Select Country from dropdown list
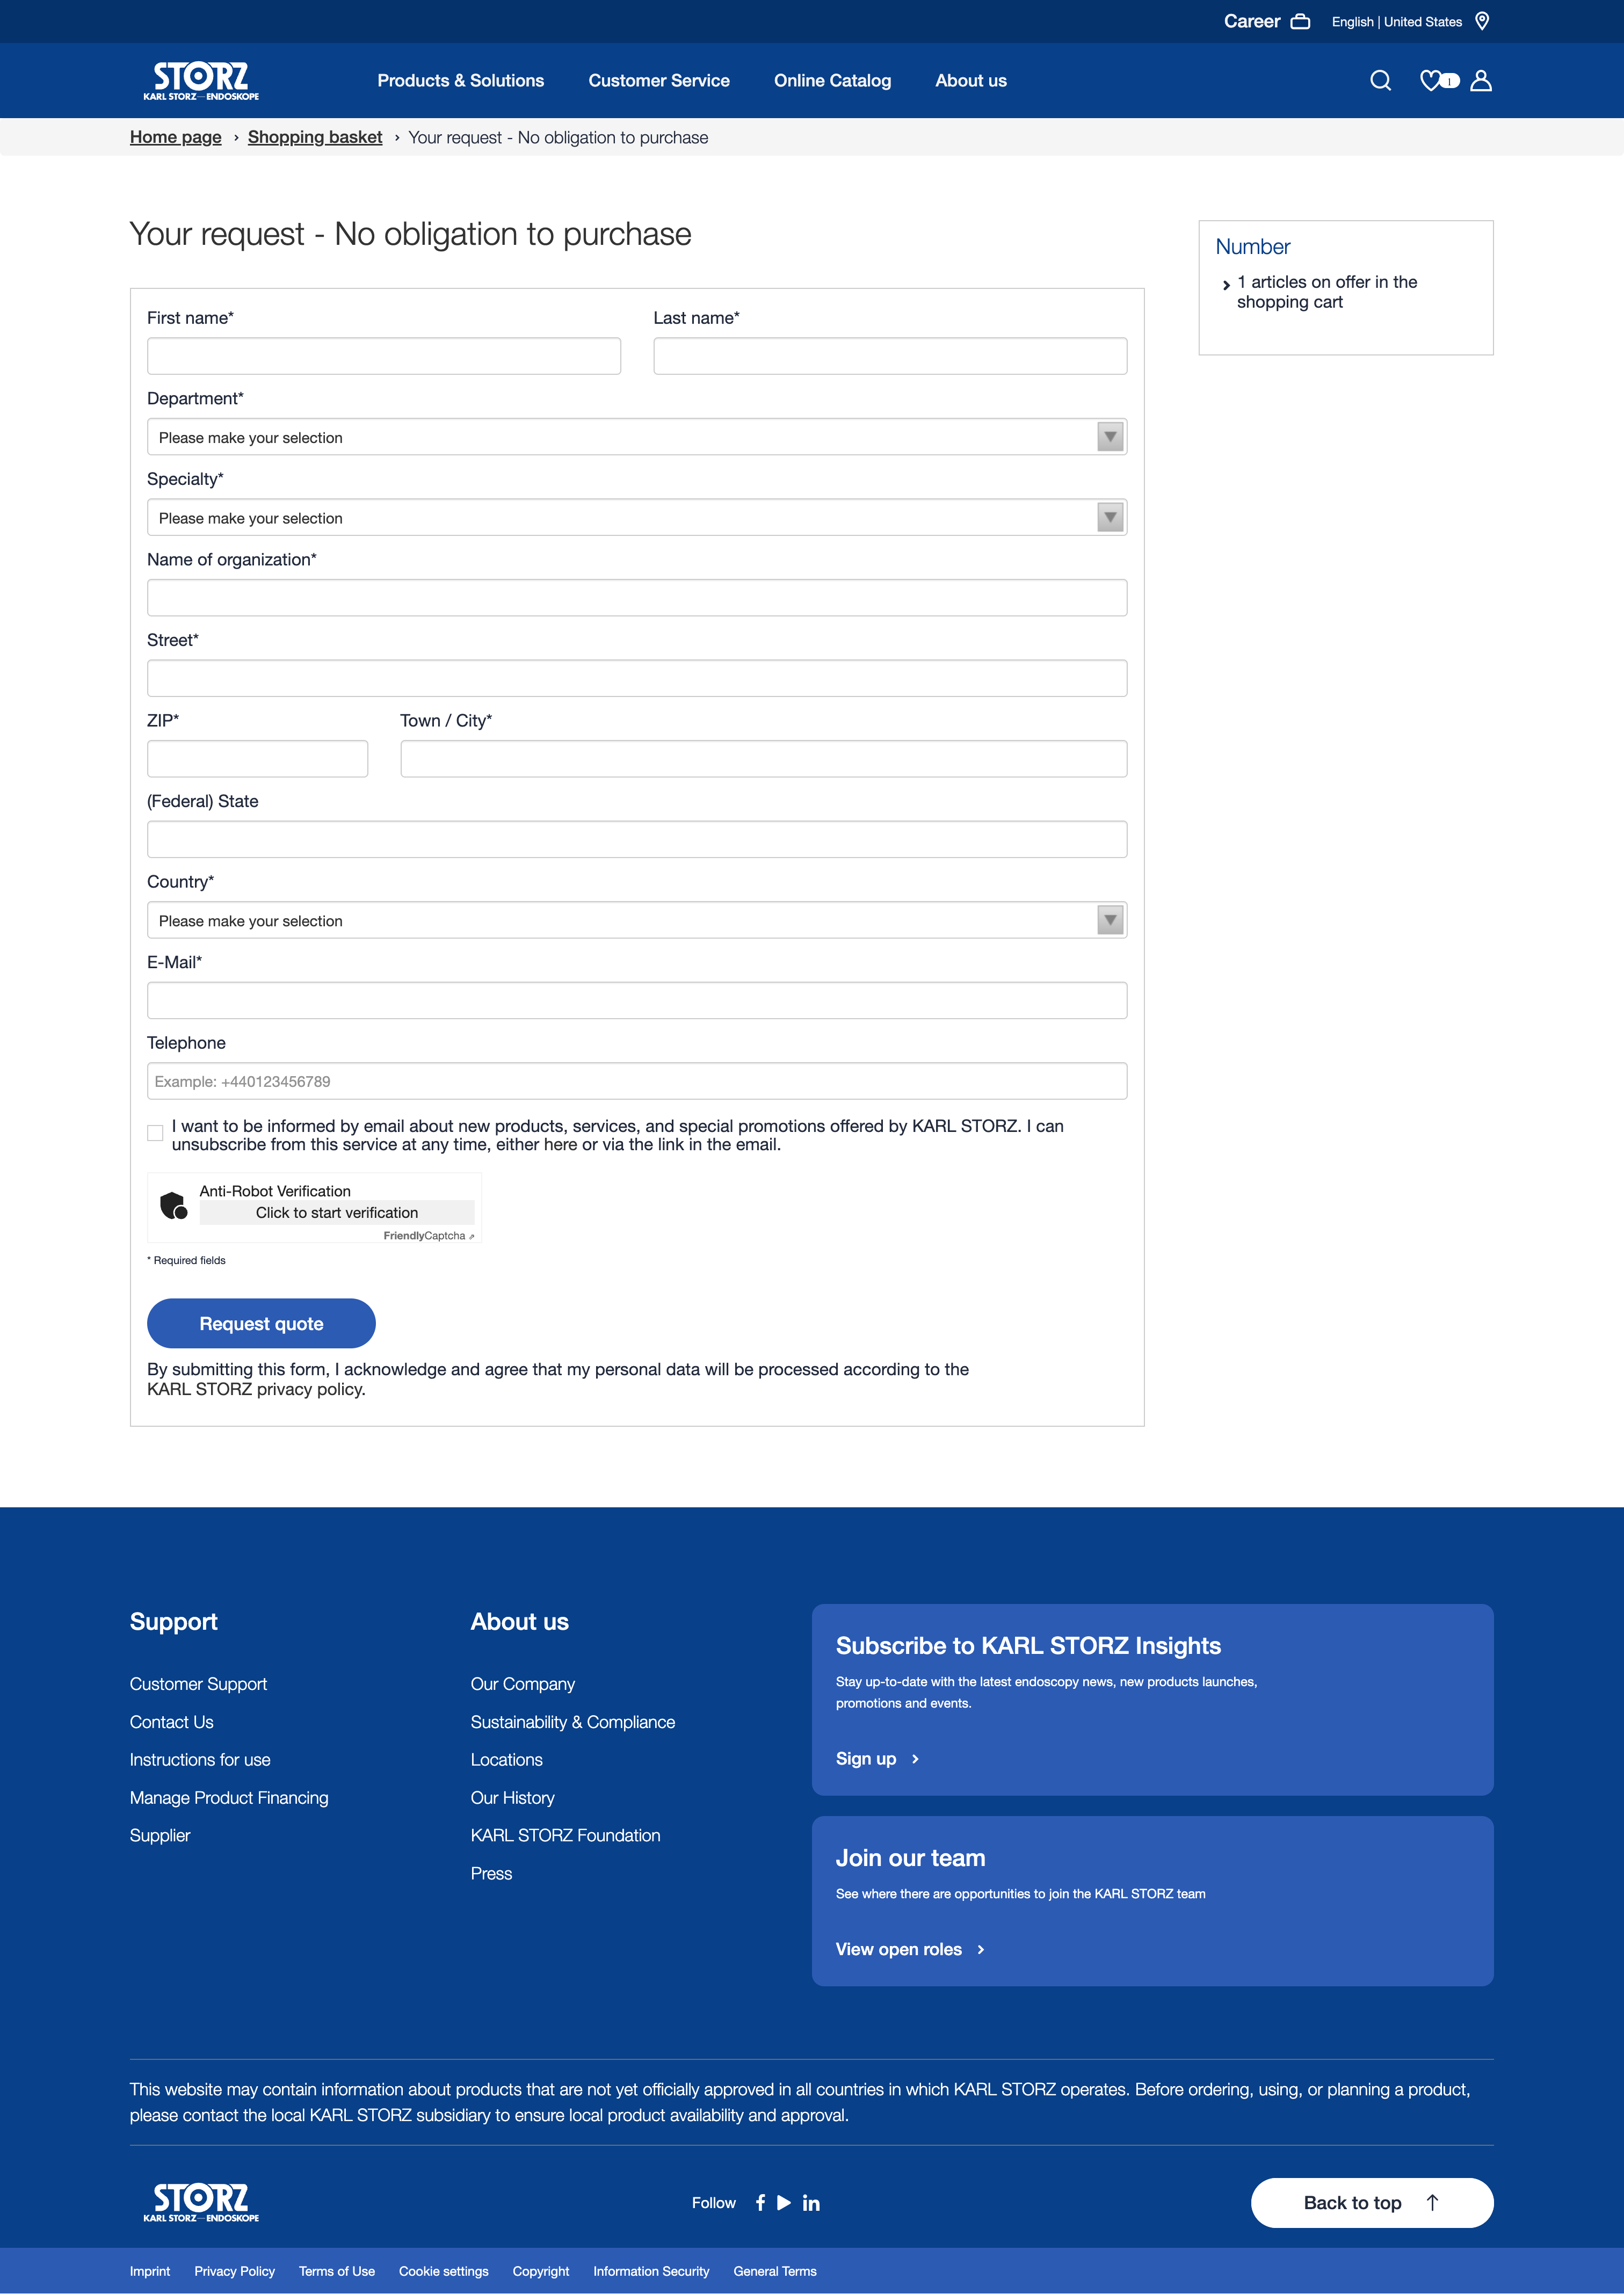 tap(636, 920)
